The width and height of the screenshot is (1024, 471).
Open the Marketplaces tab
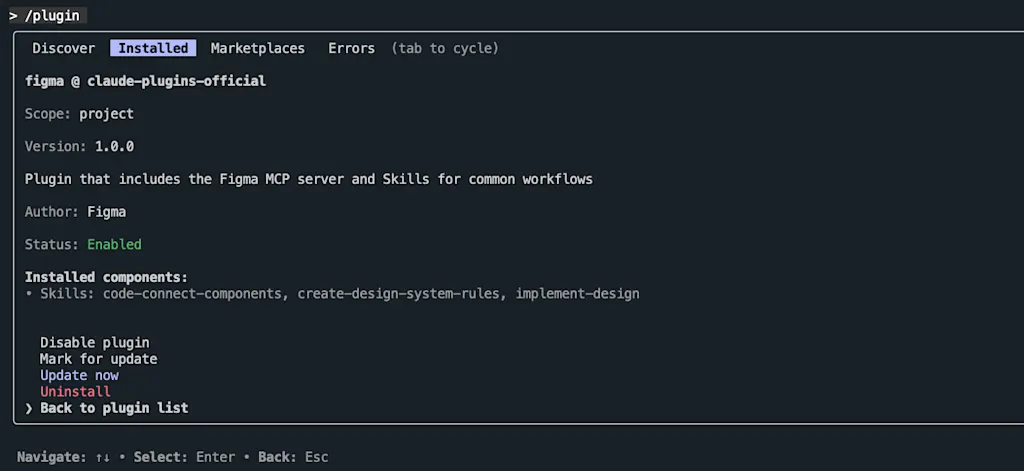coord(257,48)
